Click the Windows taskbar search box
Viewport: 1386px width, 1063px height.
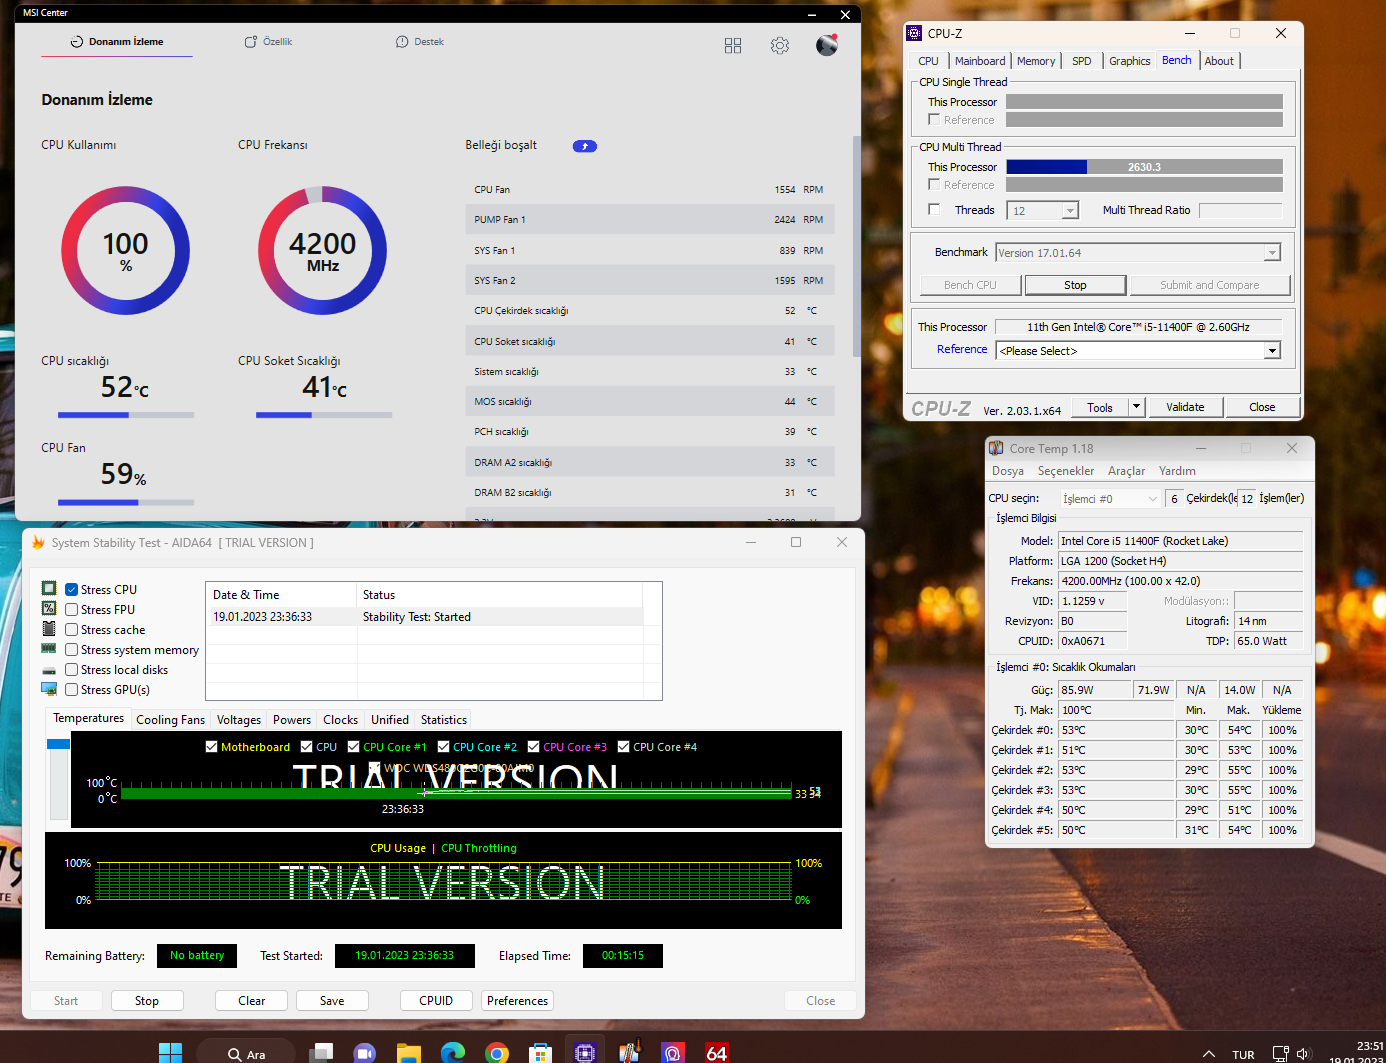(246, 1053)
